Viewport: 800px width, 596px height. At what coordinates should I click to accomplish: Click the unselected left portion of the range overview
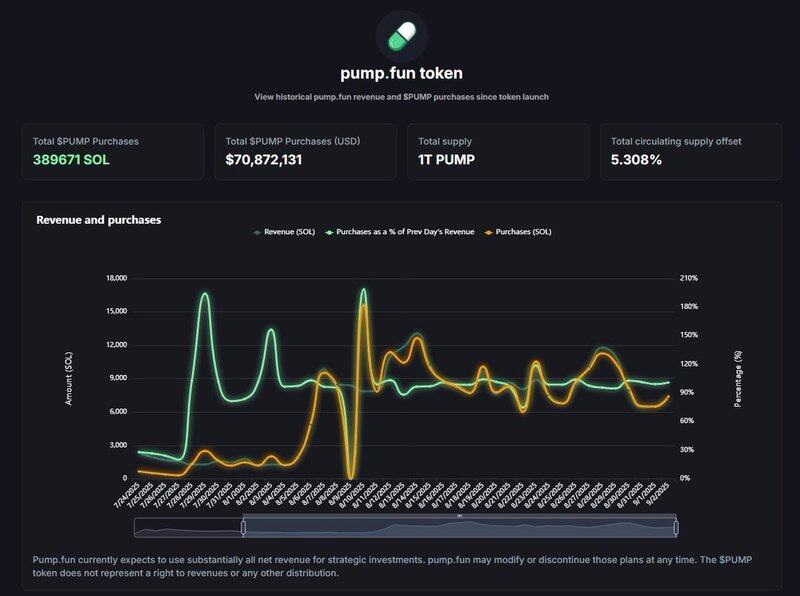click(x=188, y=528)
